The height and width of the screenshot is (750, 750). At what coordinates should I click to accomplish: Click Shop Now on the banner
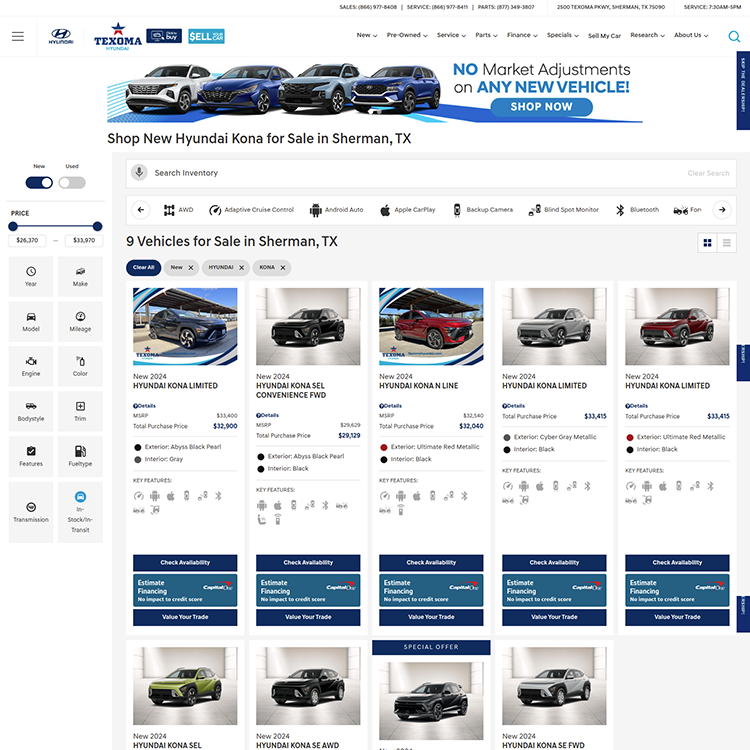[541, 107]
